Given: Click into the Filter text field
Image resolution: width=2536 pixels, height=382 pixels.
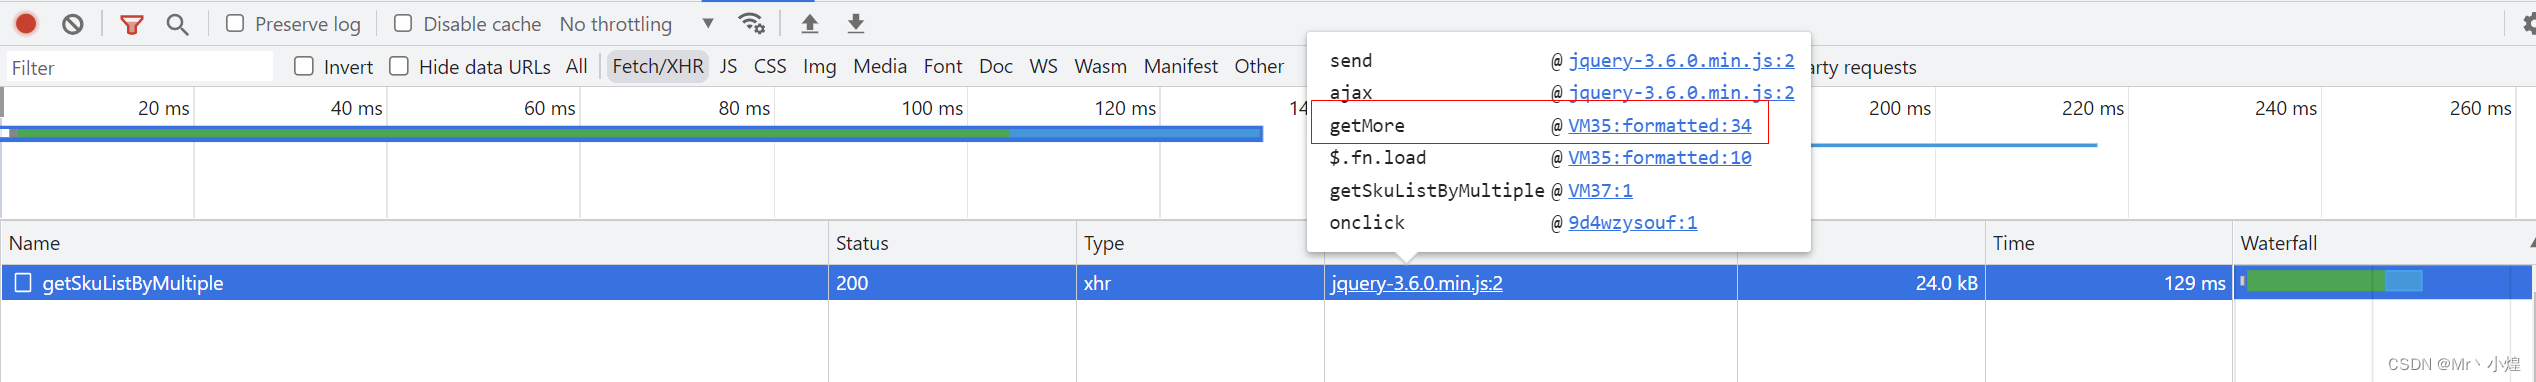Looking at the screenshot, I should [139, 67].
